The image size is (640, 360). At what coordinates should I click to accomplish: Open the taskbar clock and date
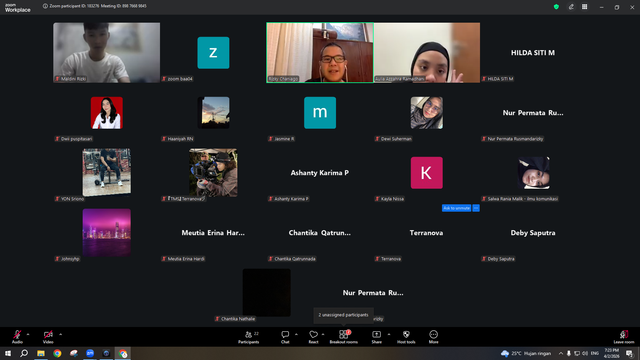click(611, 353)
